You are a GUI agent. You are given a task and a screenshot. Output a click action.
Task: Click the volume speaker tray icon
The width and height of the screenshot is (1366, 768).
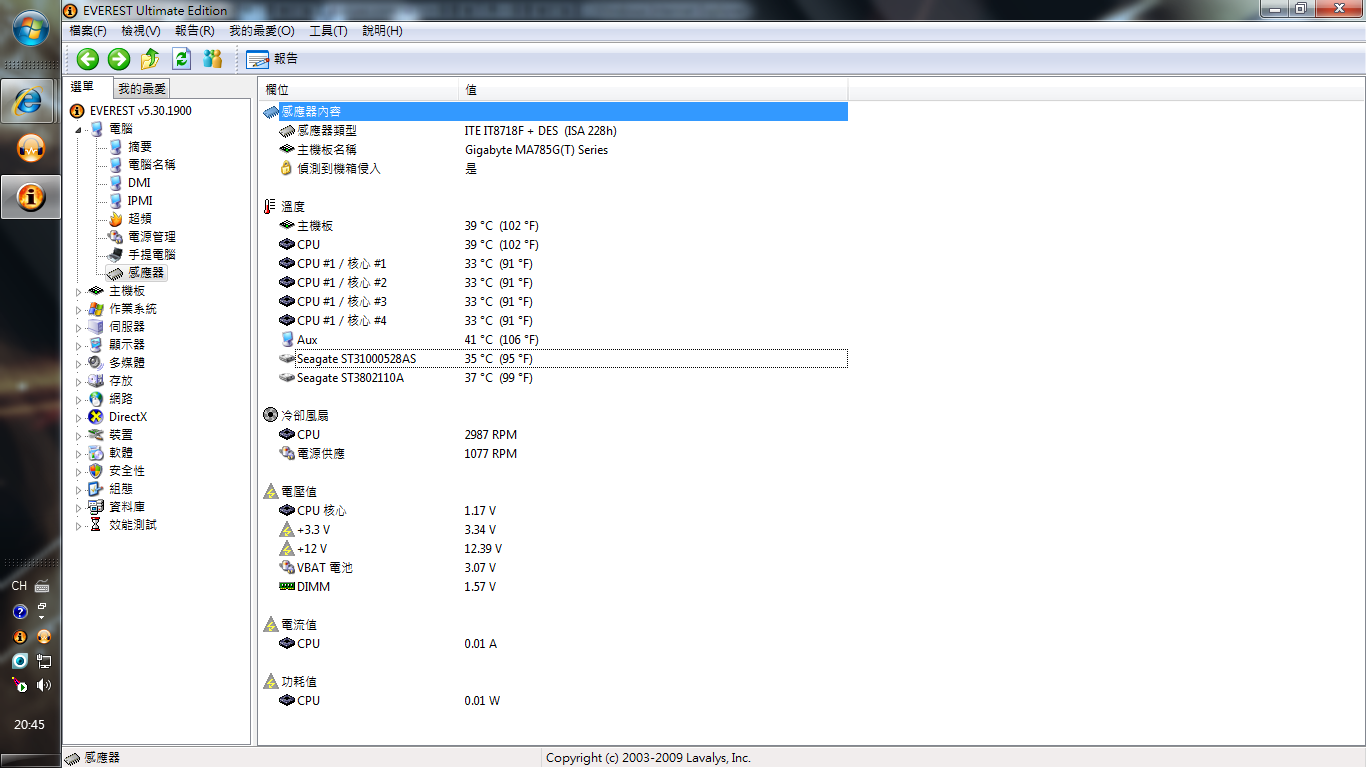(44, 685)
